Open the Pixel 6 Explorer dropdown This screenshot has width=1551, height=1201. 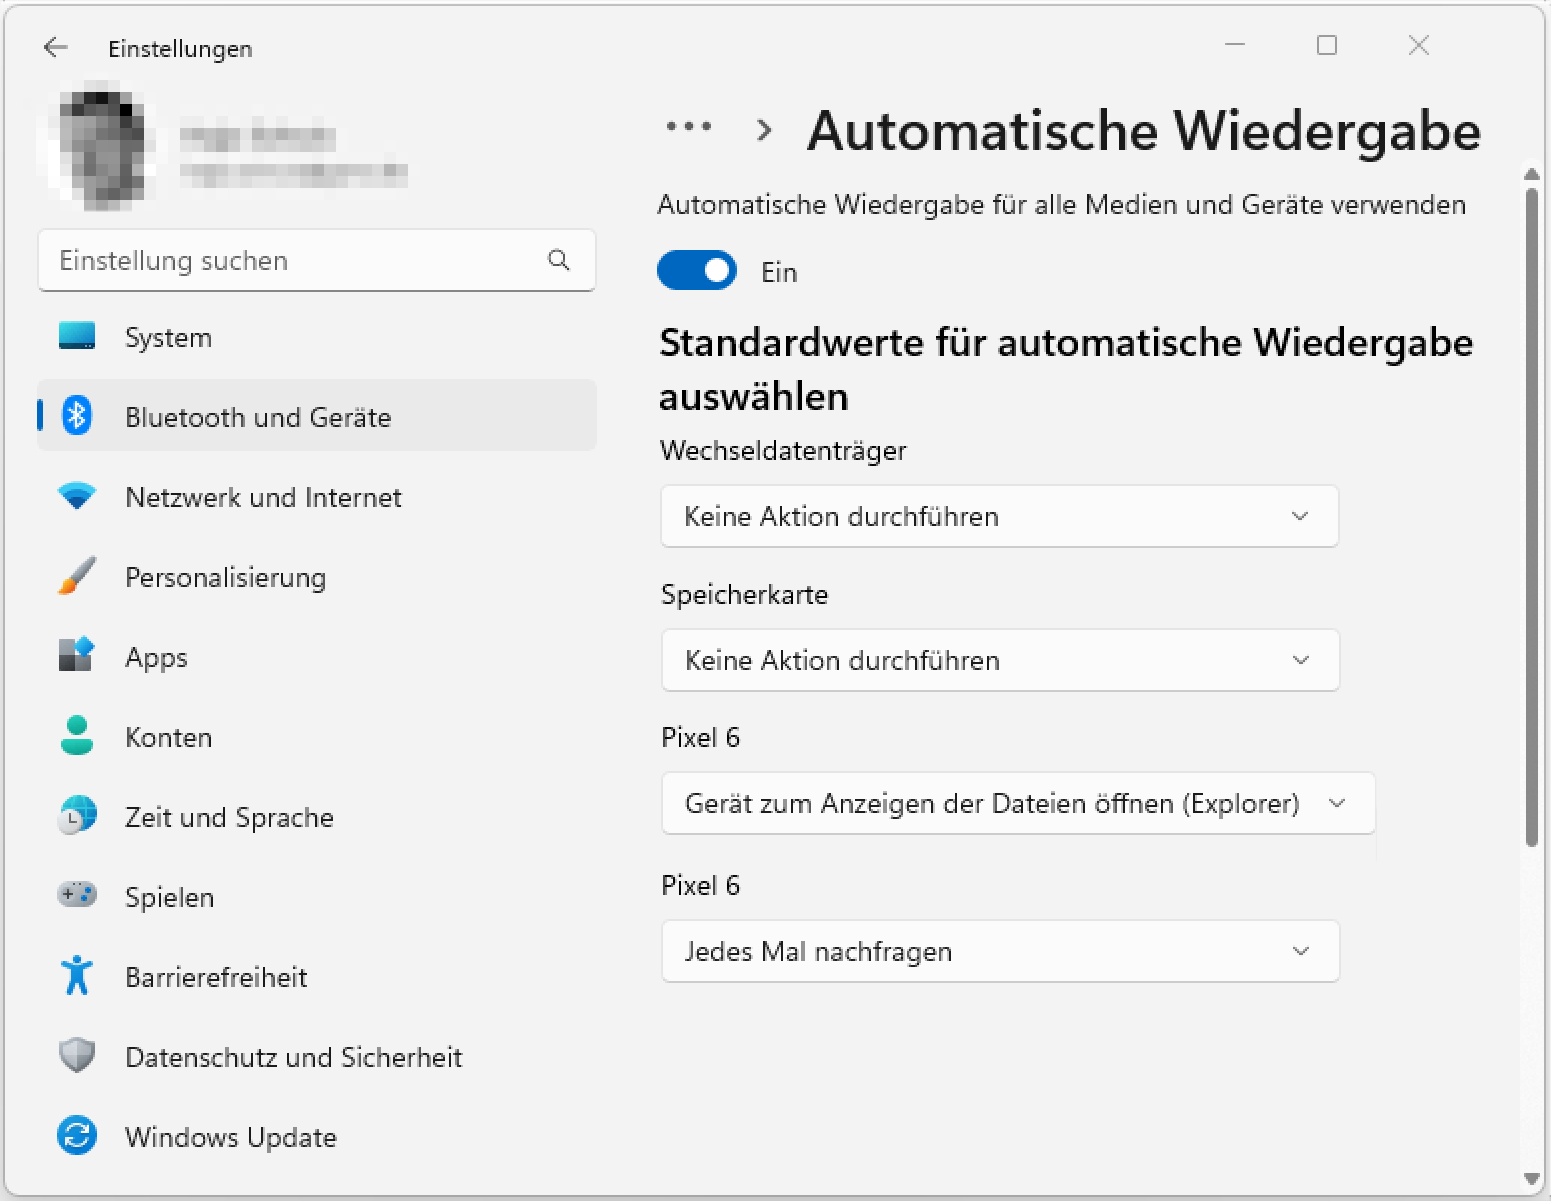pyautogui.click(x=1017, y=803)
